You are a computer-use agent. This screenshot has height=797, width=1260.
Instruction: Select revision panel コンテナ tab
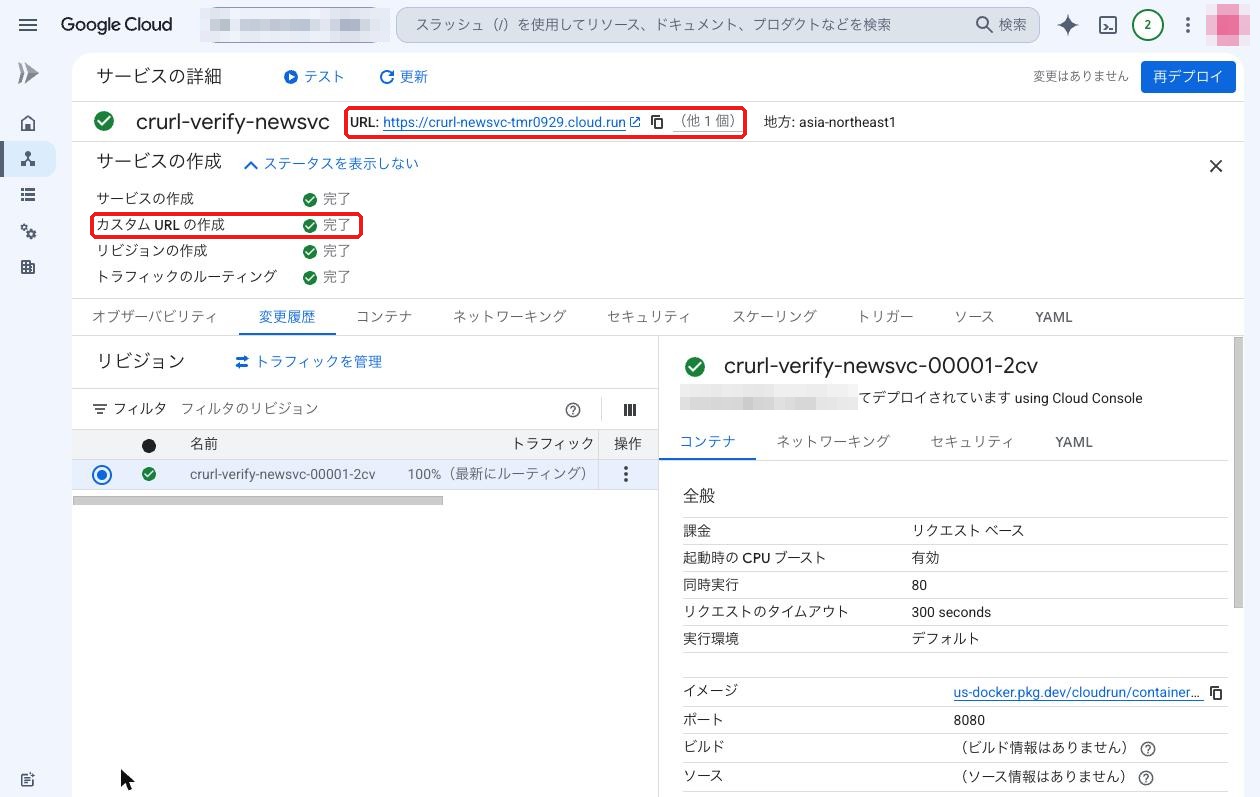(x=708, y=442)
